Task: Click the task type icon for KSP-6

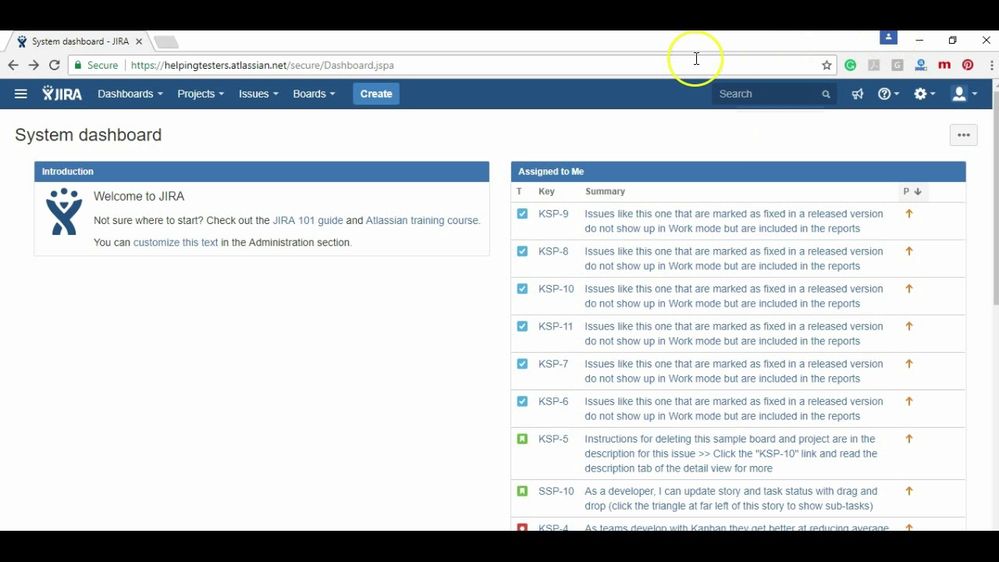Action: point(522,401)
